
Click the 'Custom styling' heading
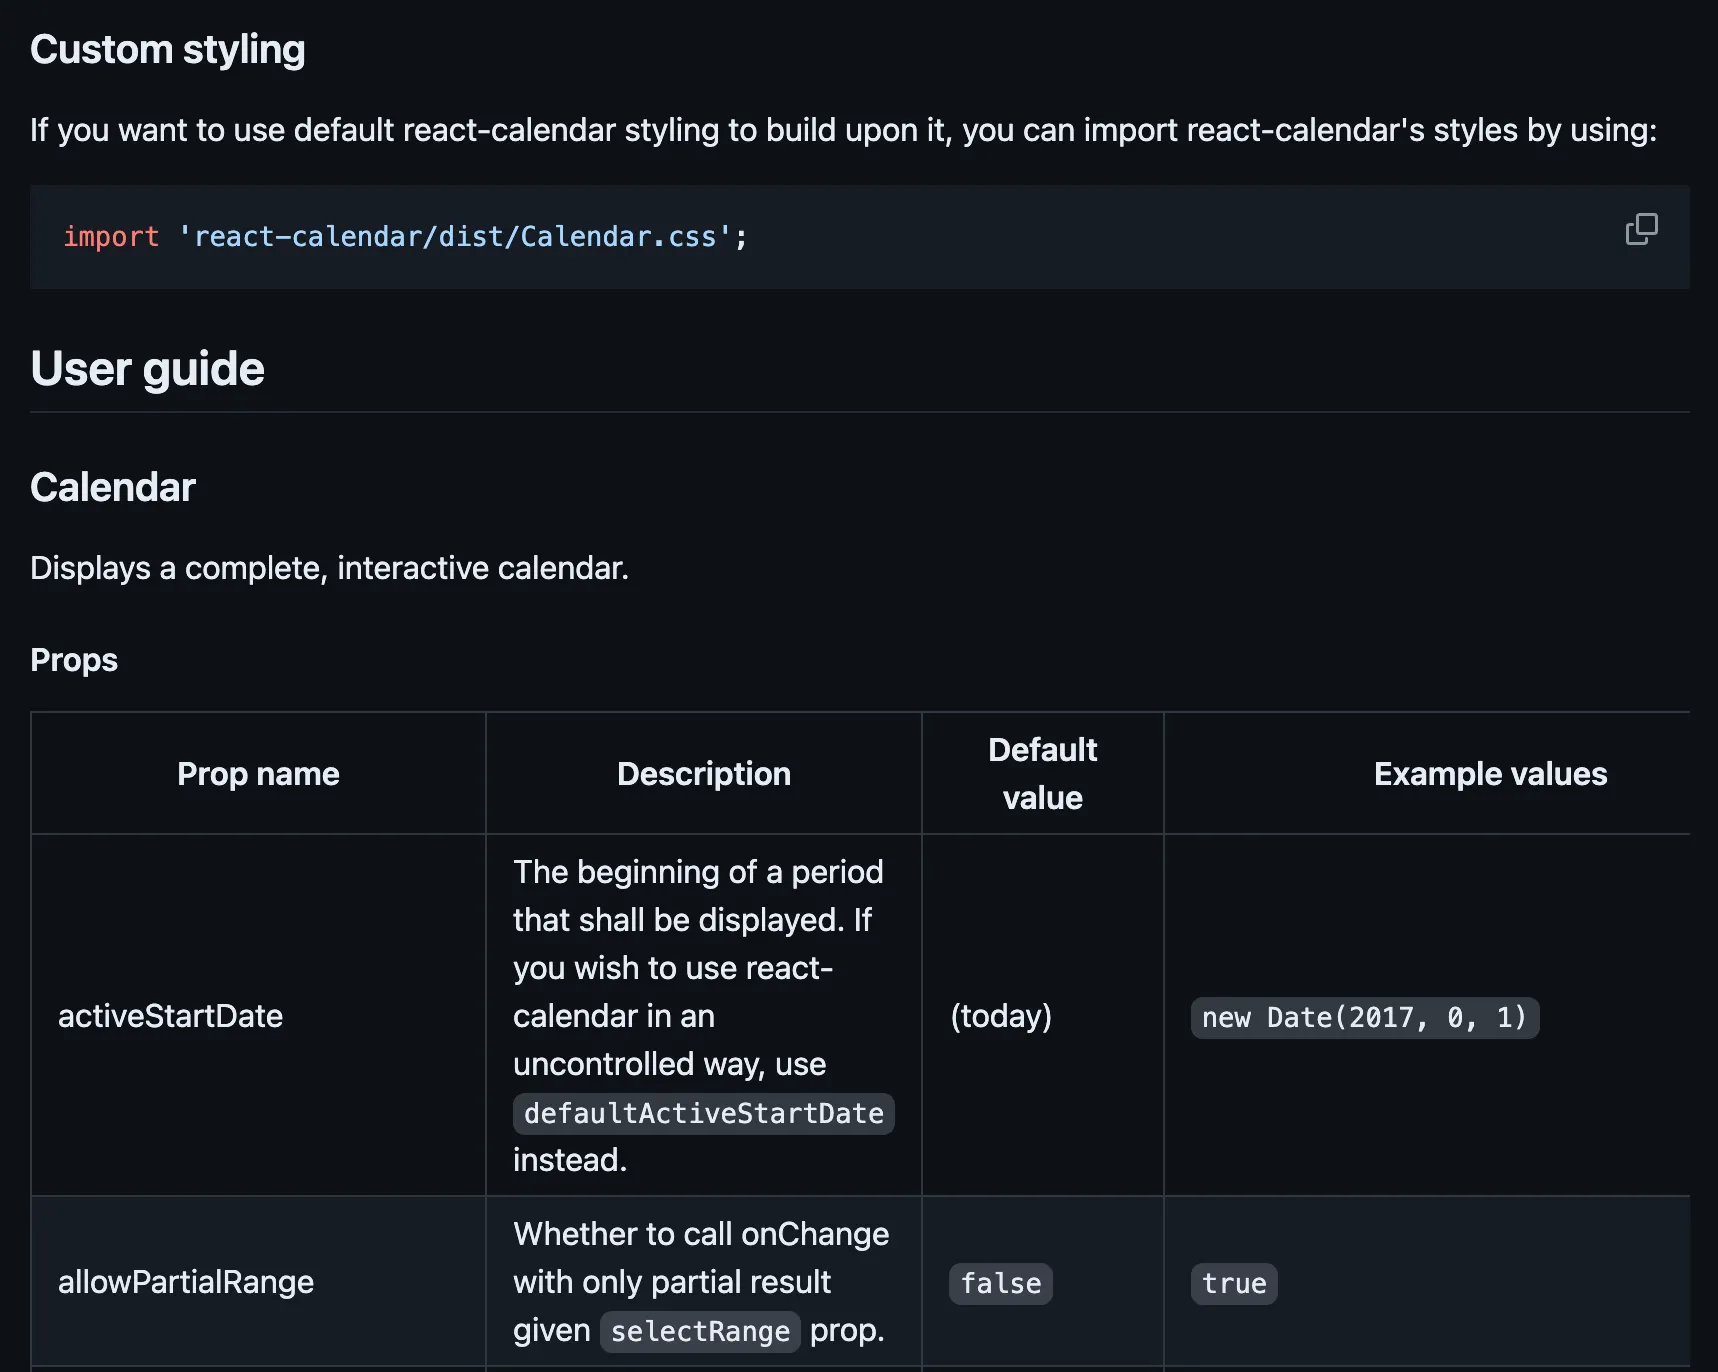point(168,50)
